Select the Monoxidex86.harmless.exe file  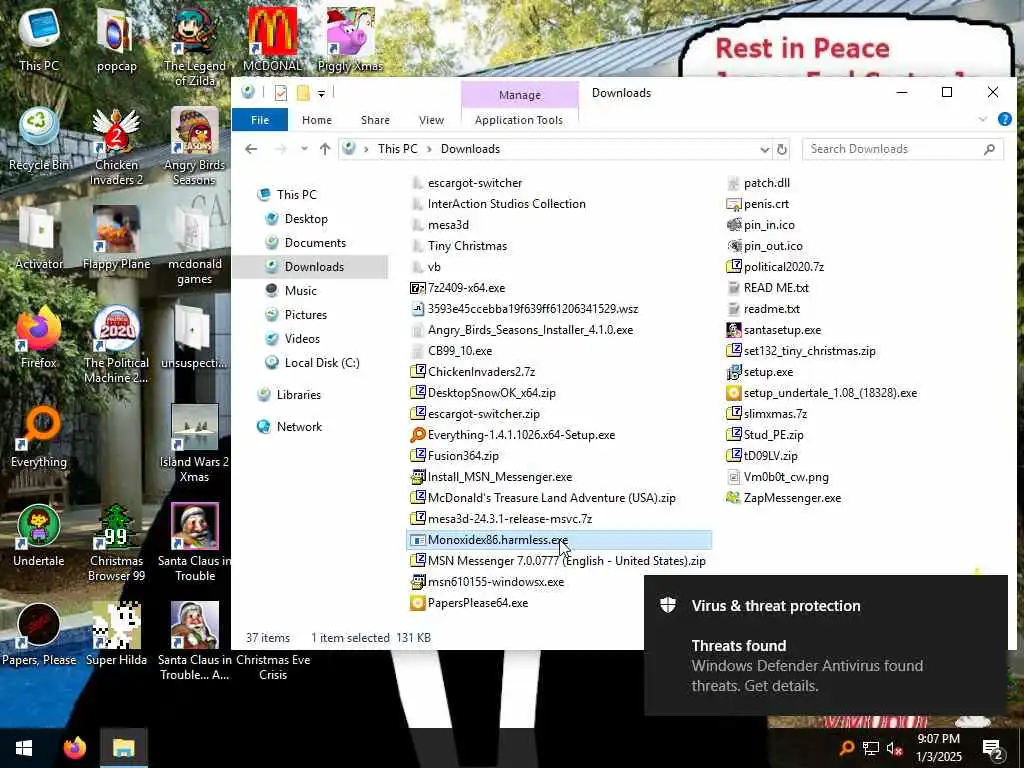pyautogui.click(x=560, y=539)
